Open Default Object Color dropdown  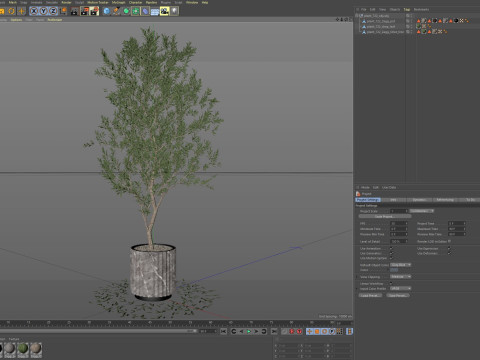click(x=401, y=265)
